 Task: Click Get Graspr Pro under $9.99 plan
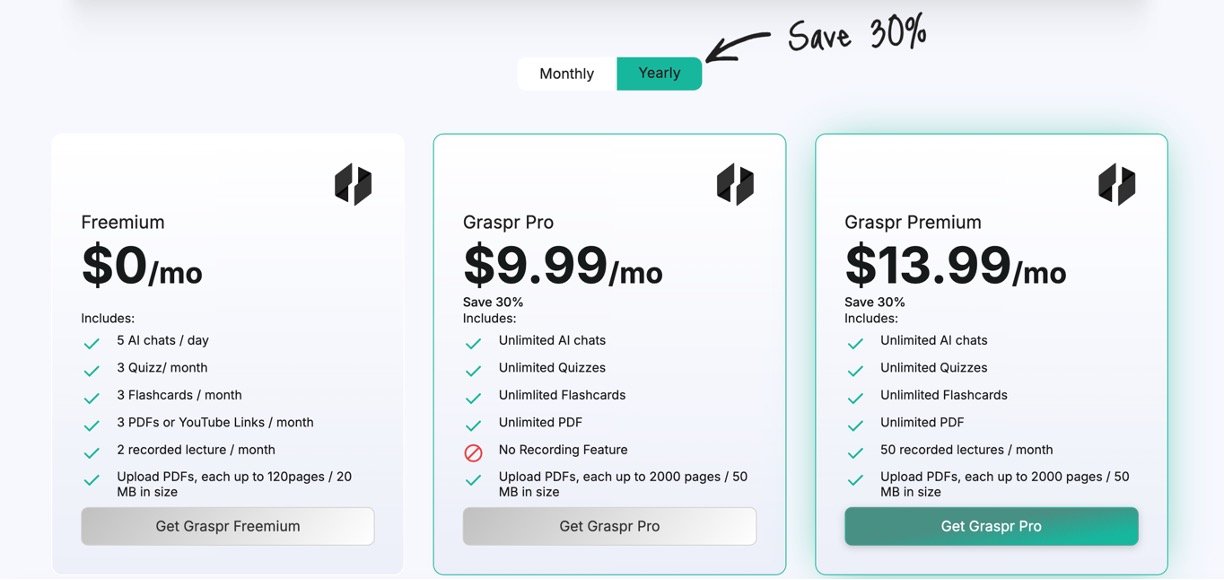pyautogui.click(x=610, y=526)
